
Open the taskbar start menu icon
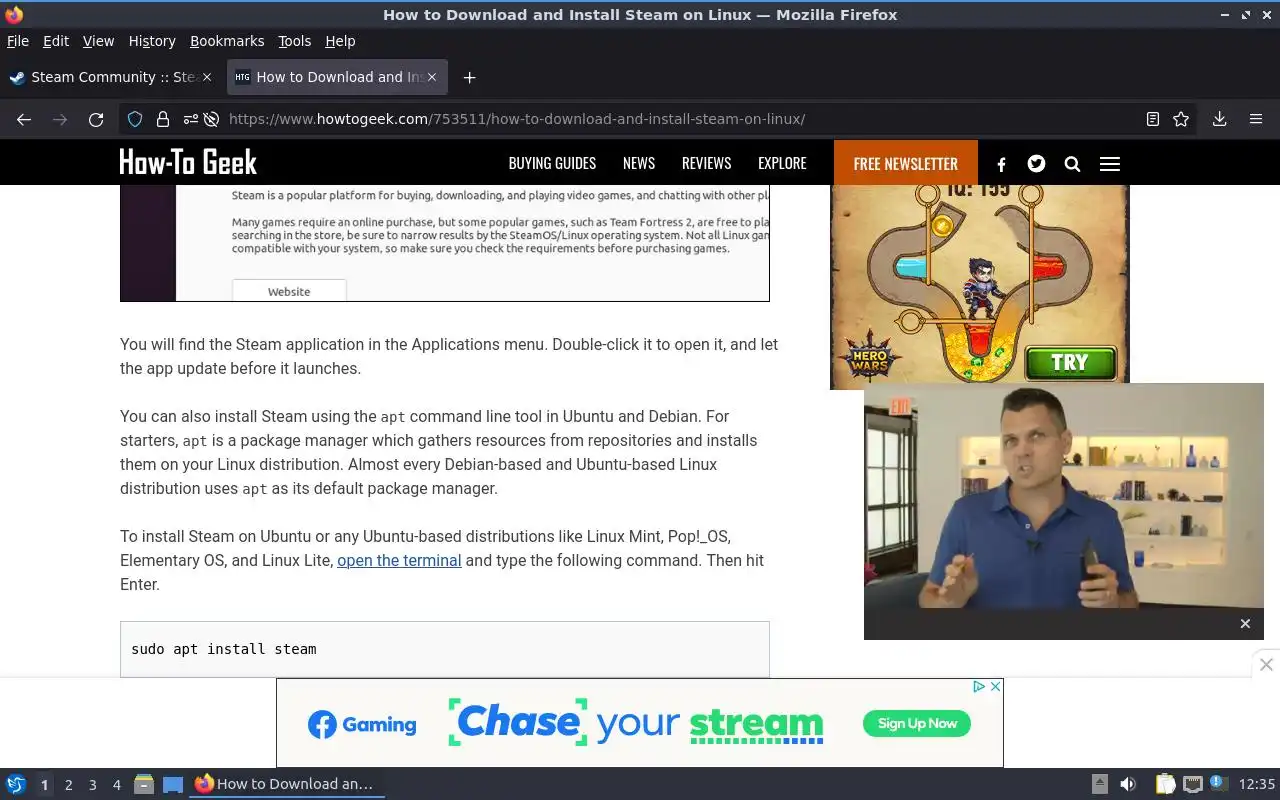(x=16, y=784)
